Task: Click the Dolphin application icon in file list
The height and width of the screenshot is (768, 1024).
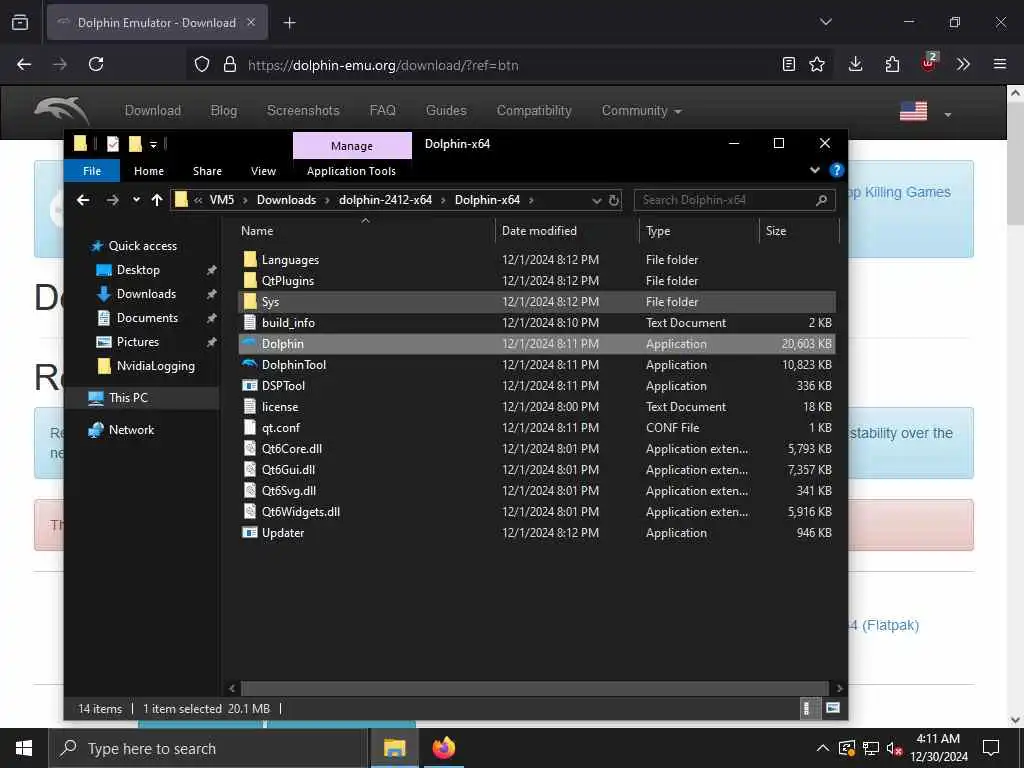Action: (x=249, y=344)
